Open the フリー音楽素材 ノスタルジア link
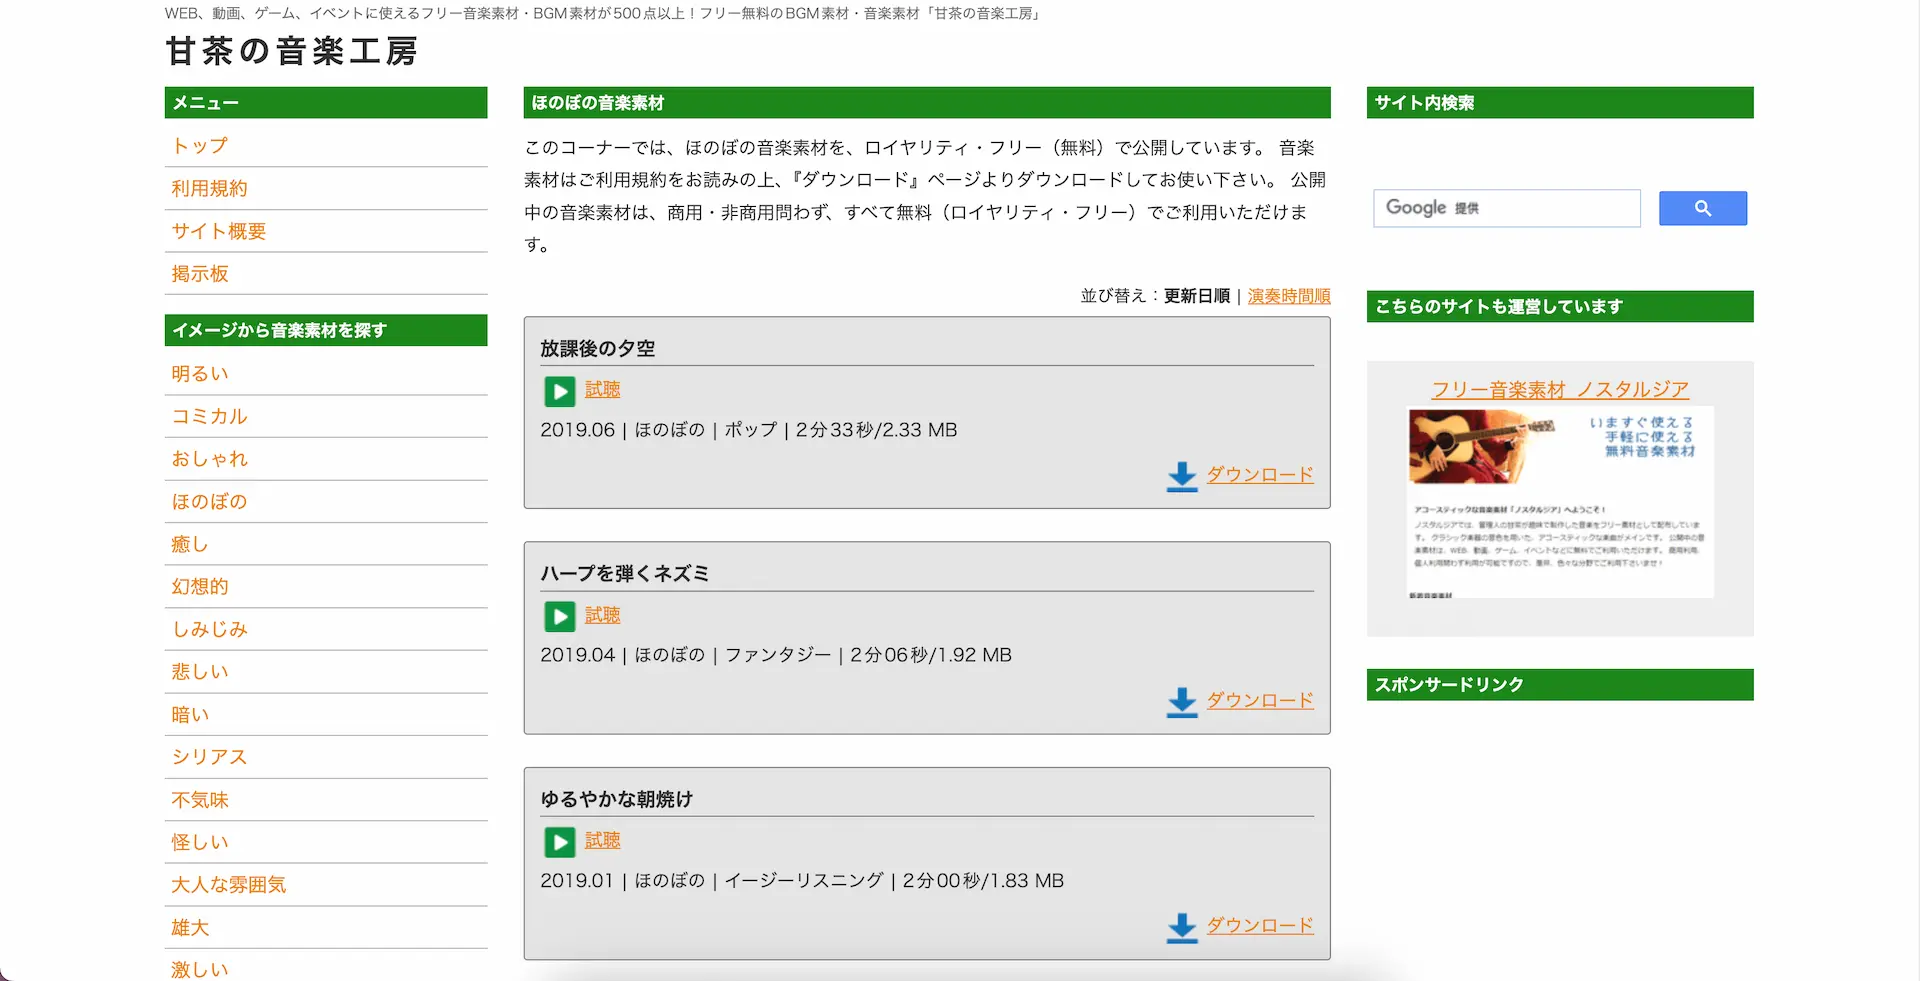The width and height of the screenshot is (1920, 981). click(x=1559, y=389)
